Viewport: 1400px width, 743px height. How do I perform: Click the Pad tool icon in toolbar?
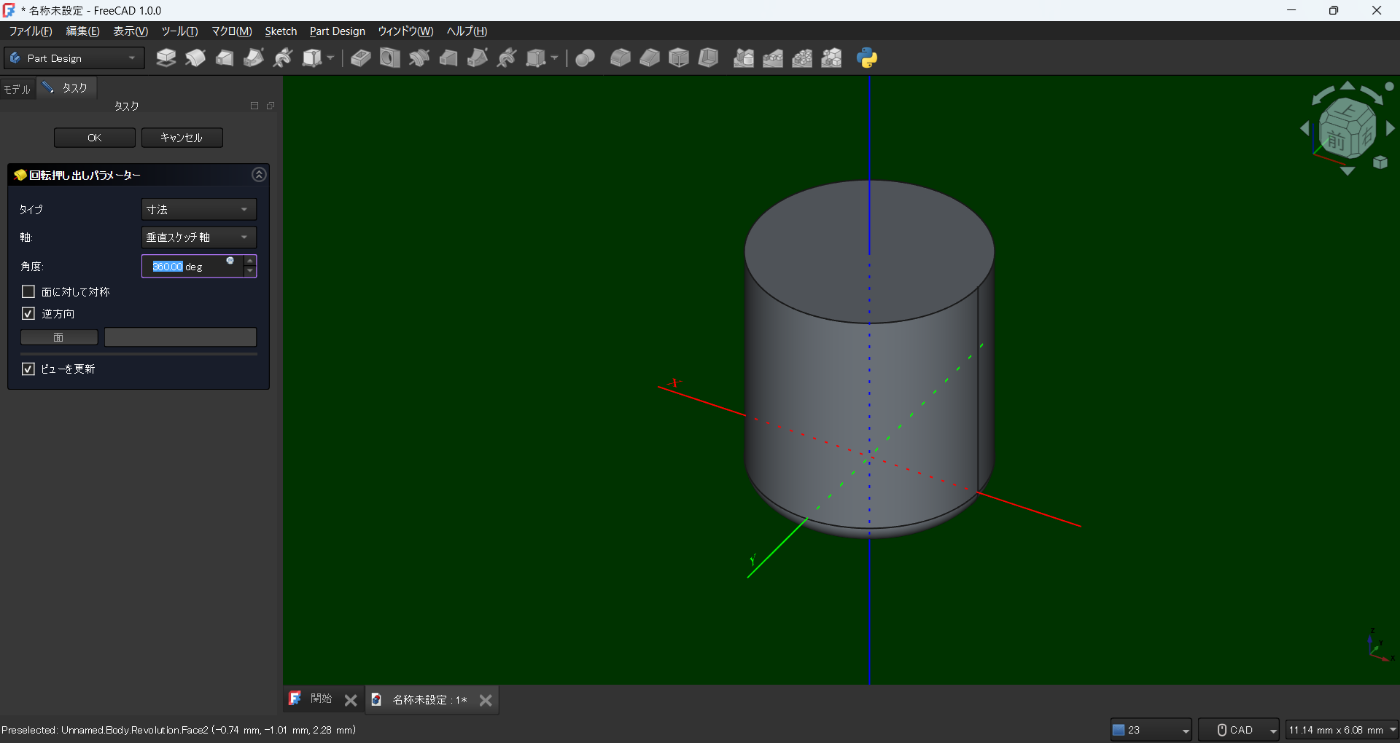coord(166,58)
